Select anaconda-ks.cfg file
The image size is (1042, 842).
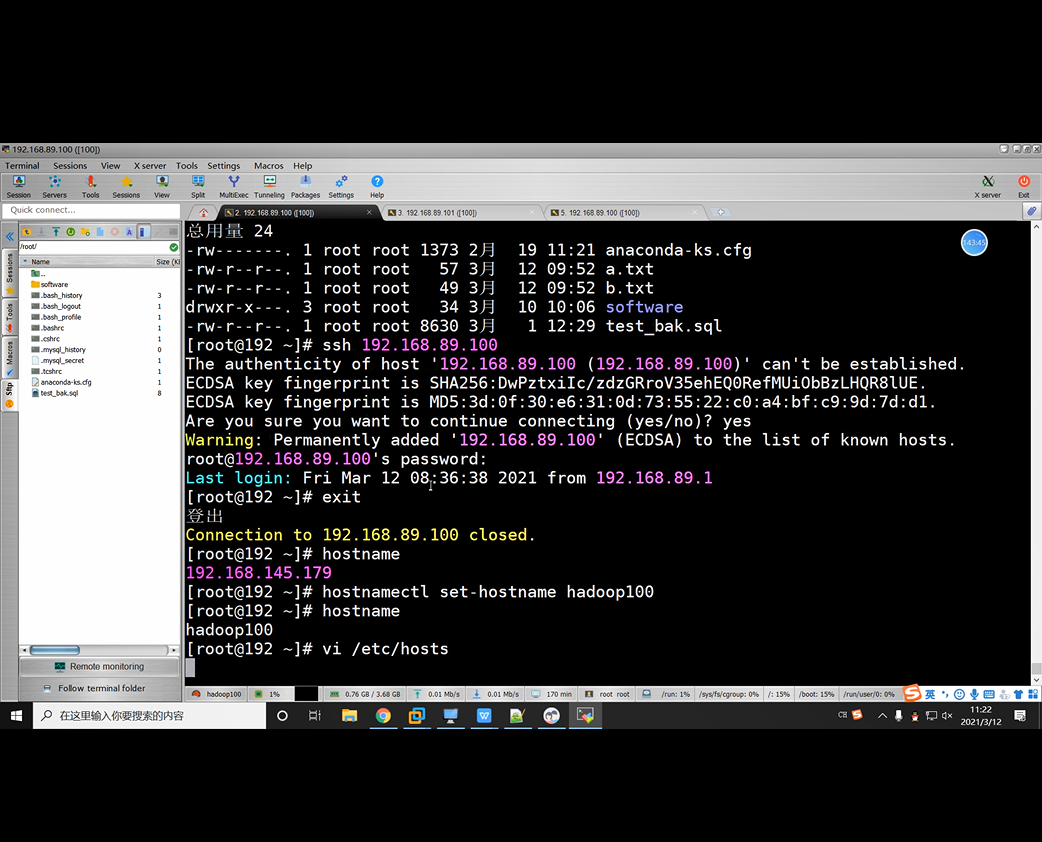tap(62, 382)
